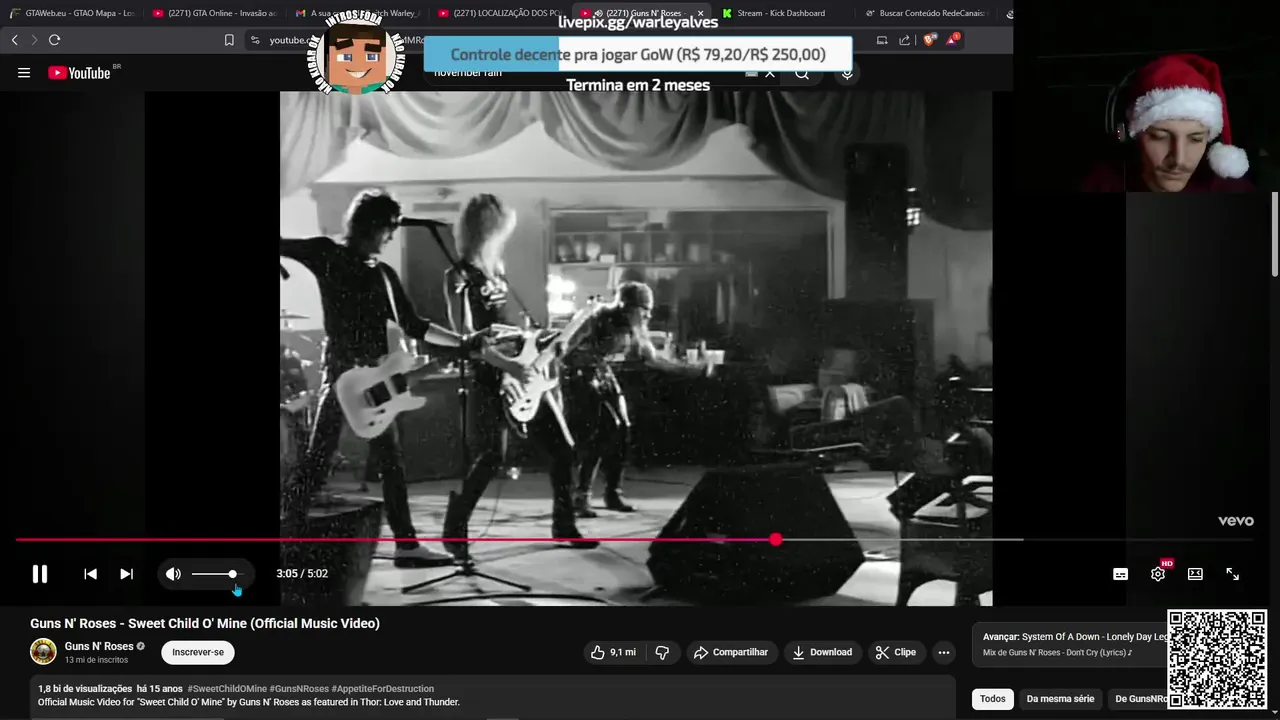This screenshot has height=720, width=1280.
Task: Like the video (9,1 mi)
Action: pos(613,652)
